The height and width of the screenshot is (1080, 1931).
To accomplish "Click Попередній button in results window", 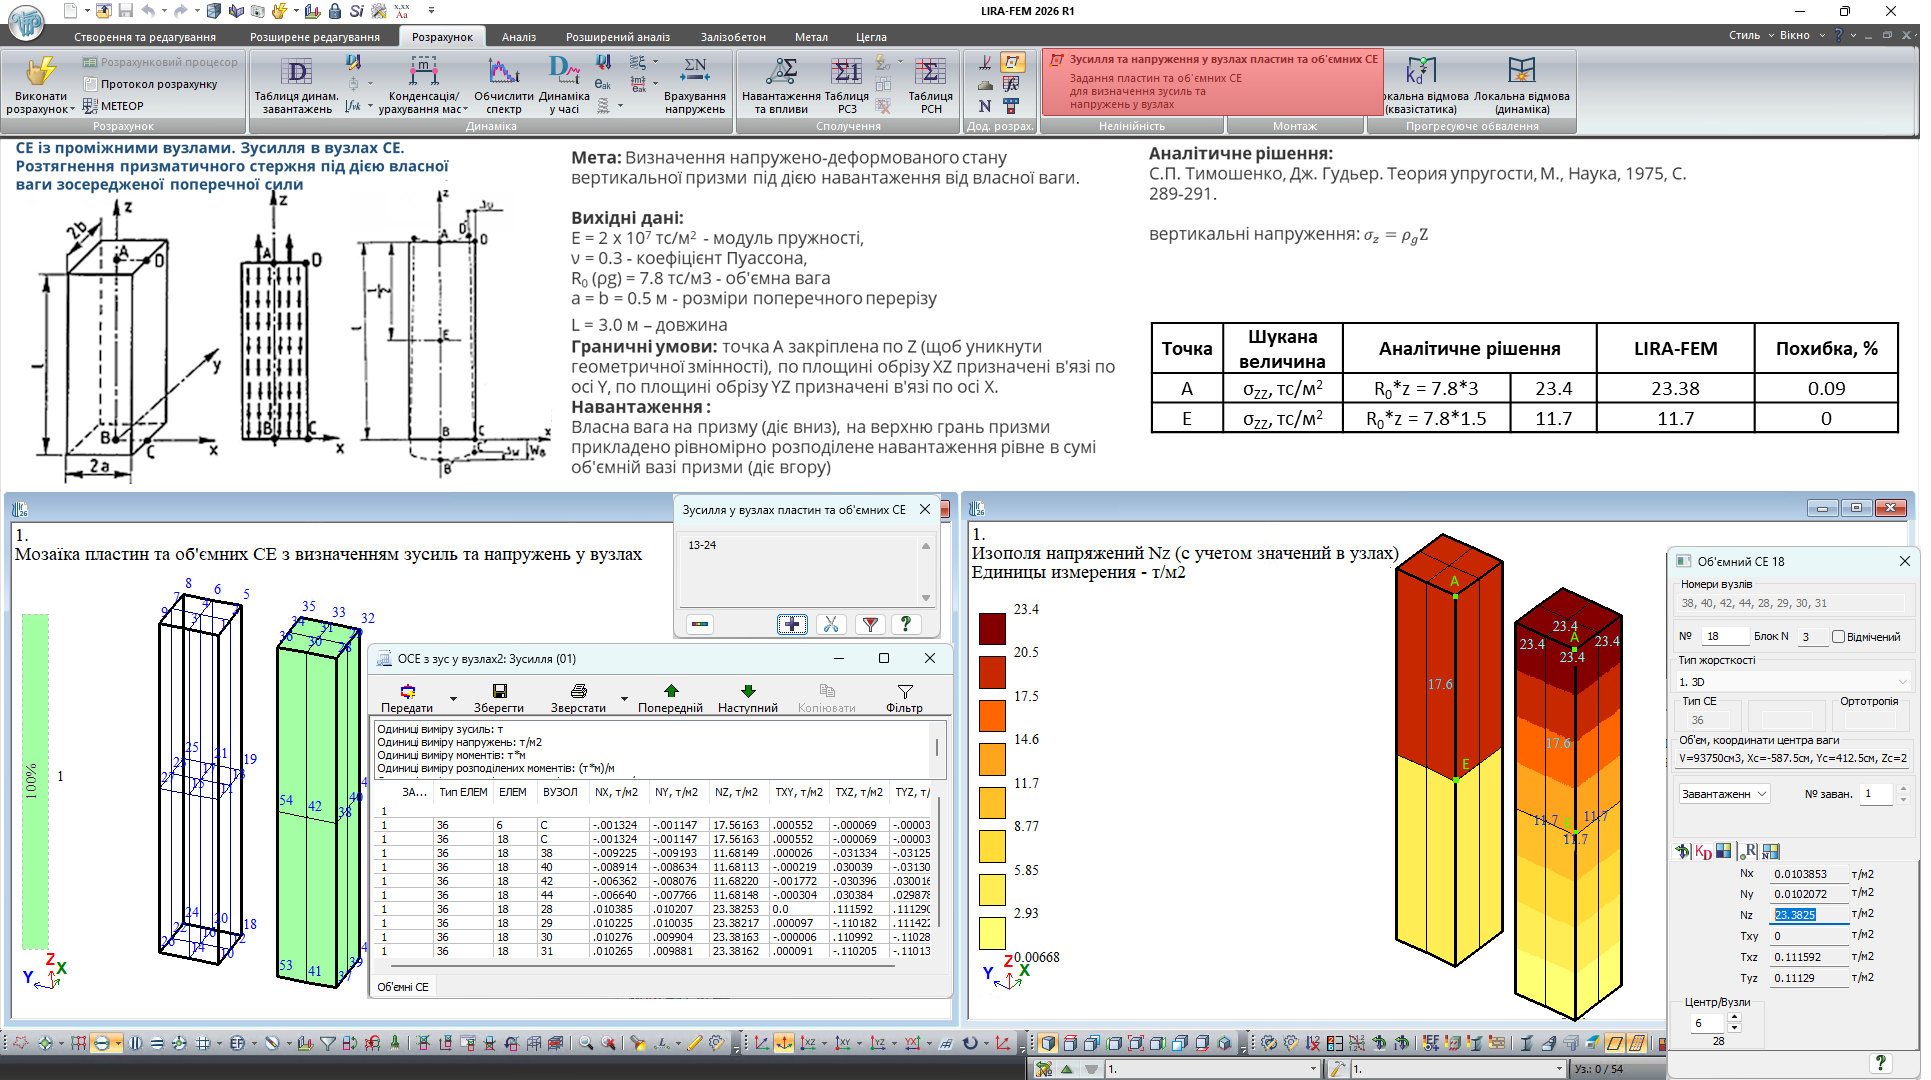I will point(670,697).
